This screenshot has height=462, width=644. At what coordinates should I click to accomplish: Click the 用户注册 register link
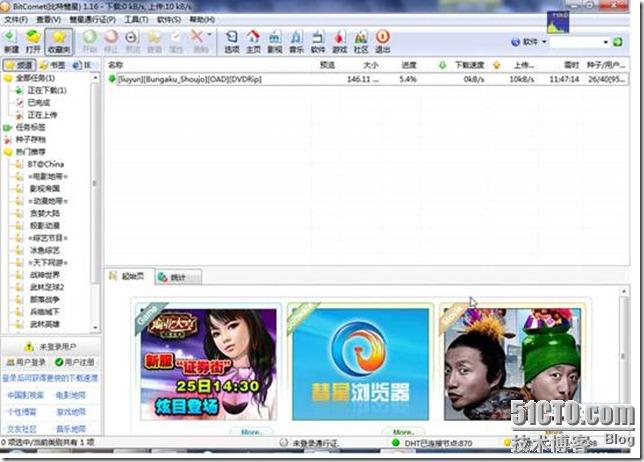coord(75,362)
